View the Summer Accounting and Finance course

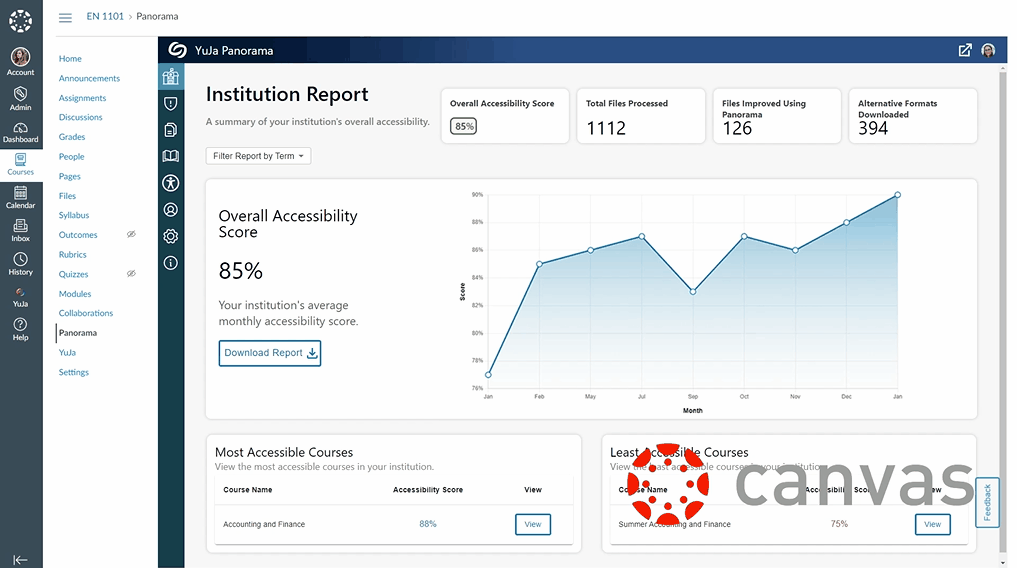[x=933, y=524]
